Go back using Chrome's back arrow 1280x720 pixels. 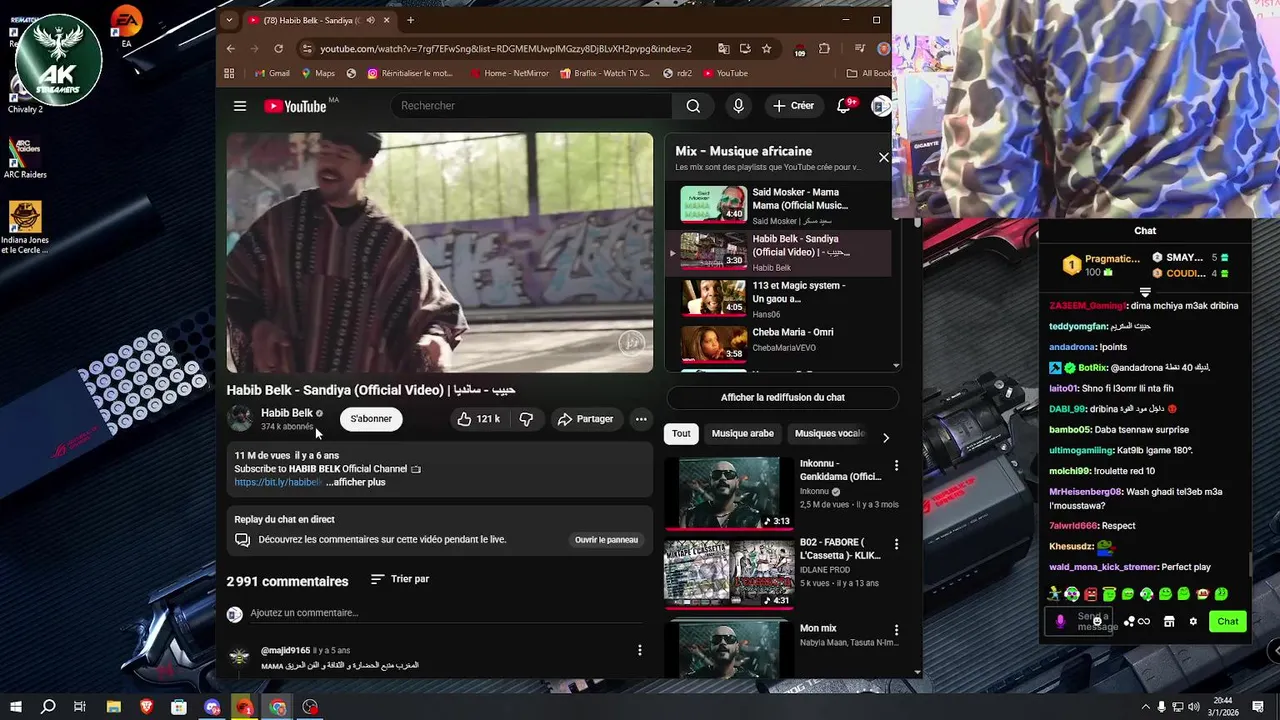point(231,48)
